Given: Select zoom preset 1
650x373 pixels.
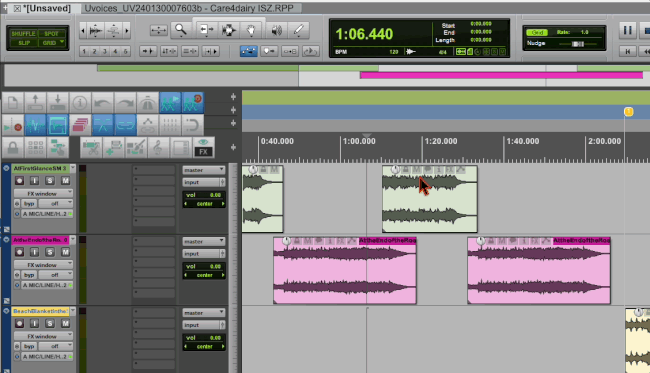Looking at the screenshot, I should [x=84, y=51].
